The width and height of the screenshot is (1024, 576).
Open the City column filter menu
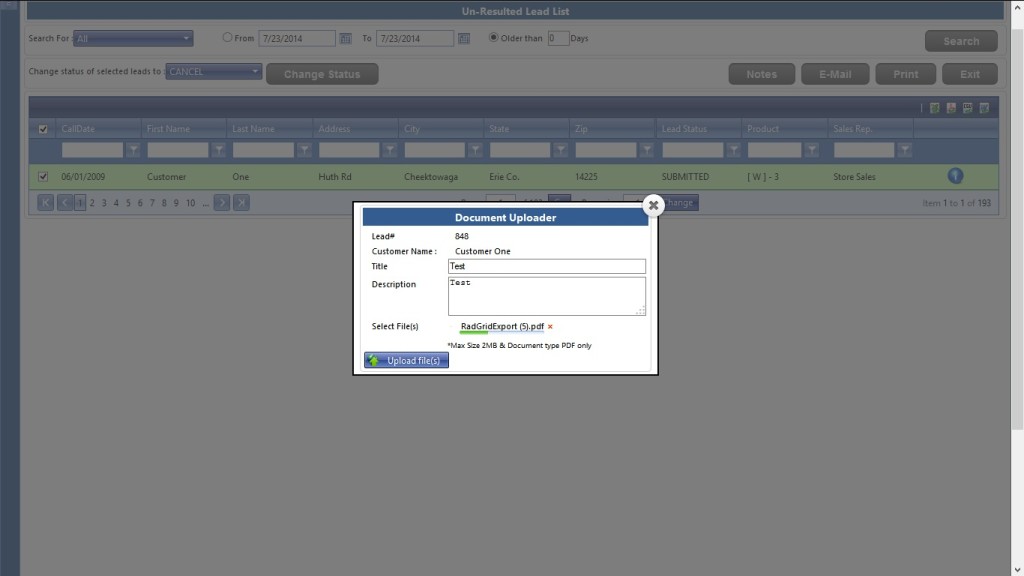475,150
